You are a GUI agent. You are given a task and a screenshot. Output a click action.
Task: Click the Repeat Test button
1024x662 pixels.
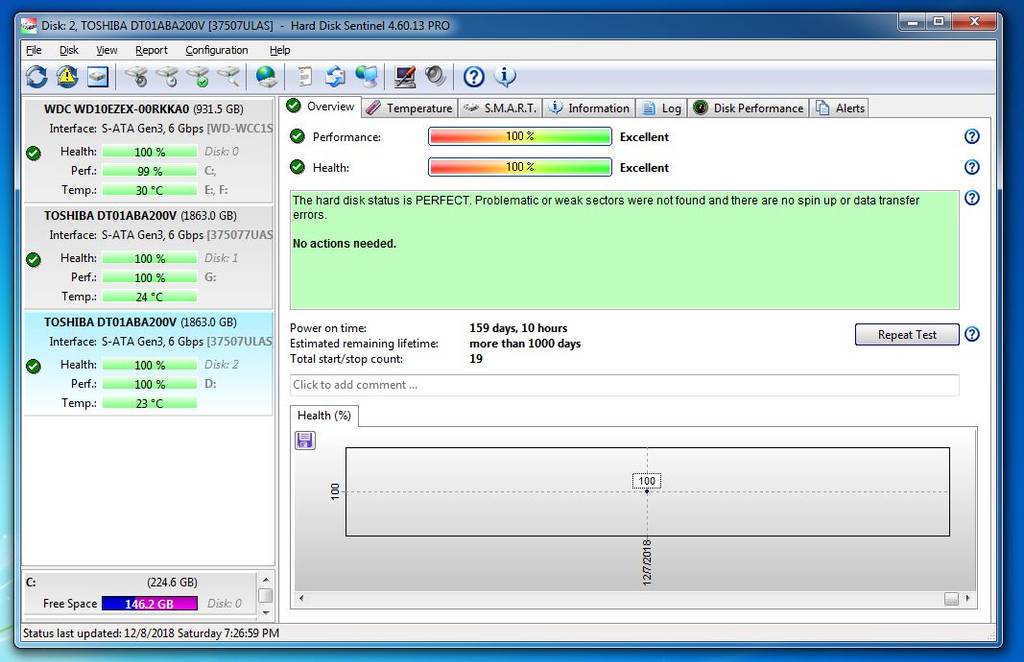pyautogui.click(x=906, y=334)
